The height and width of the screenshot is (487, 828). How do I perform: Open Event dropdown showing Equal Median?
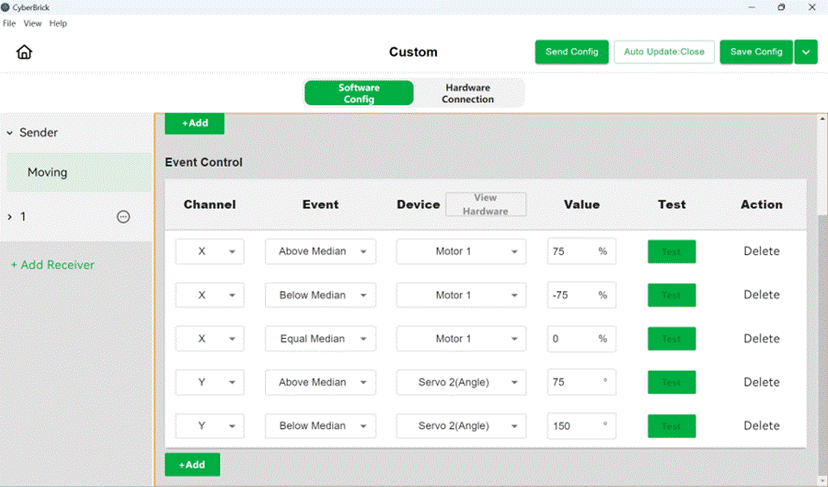pyautogui.click(x=321, y=339)
